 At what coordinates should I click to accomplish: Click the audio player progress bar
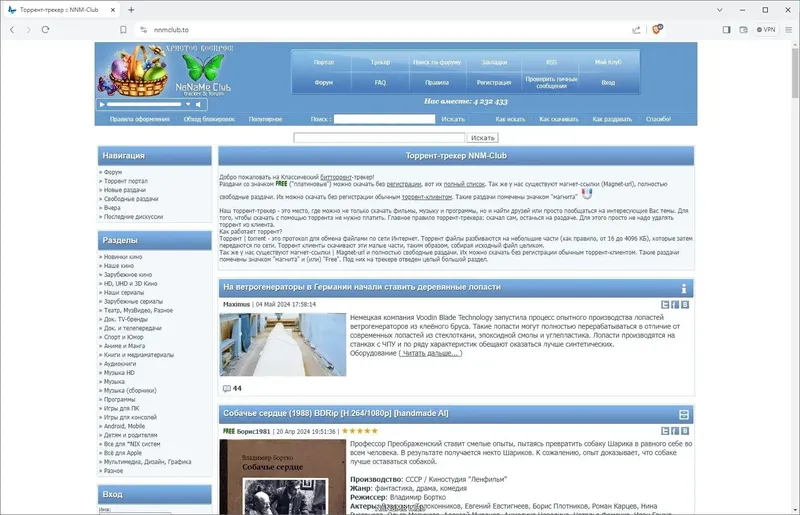click(144, 104)
